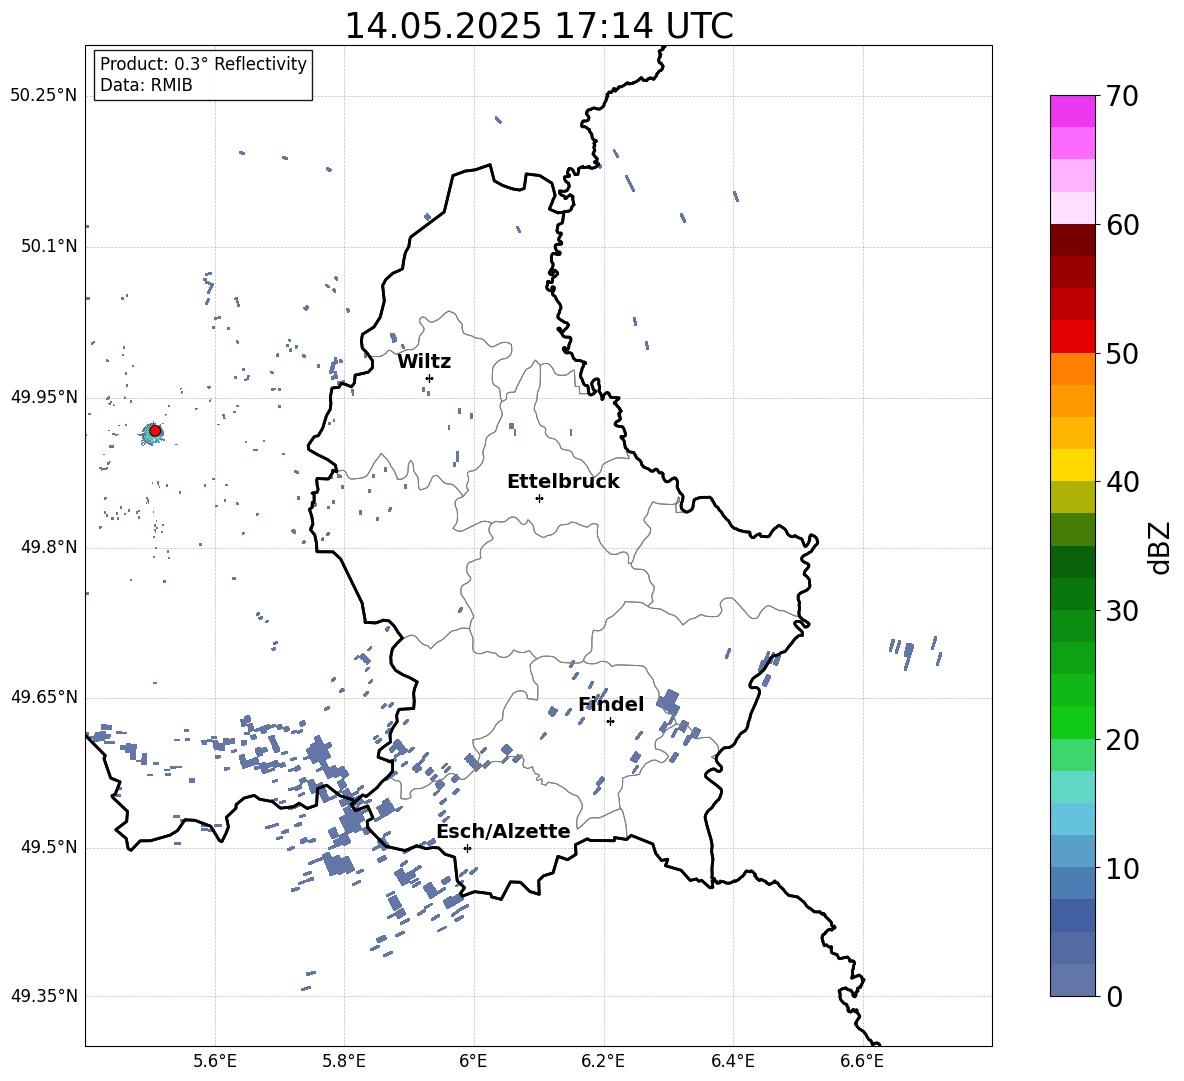Click the 20 value on the colorbar

(x=1122, y=740)
